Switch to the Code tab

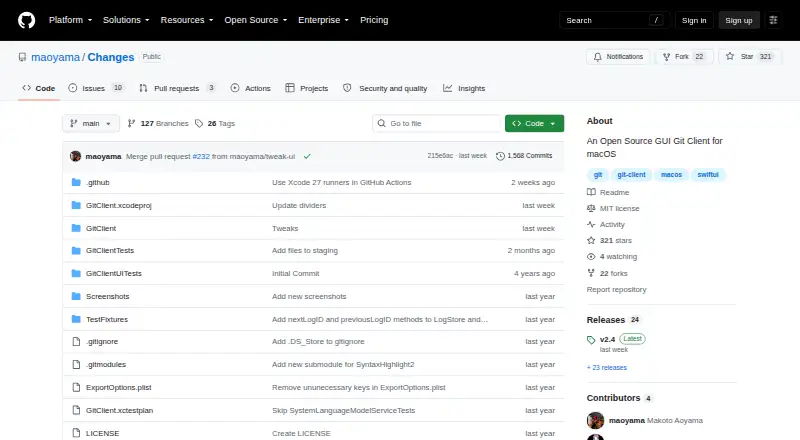[39, 88]
